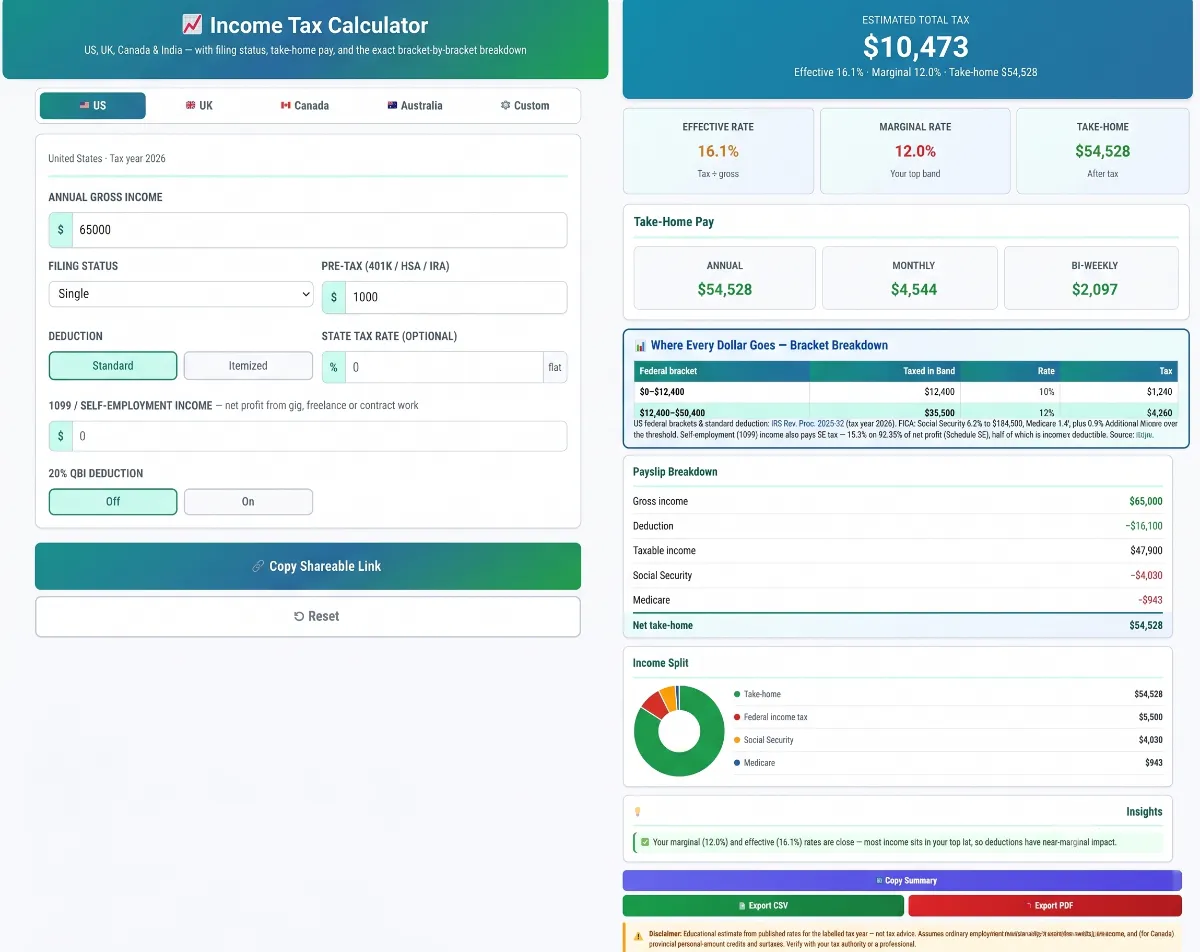Image resolution: width=1200 pixels, height=952 pixels.
Task: Click the green Take-home legend dot
Action: (x=737, y=694)
